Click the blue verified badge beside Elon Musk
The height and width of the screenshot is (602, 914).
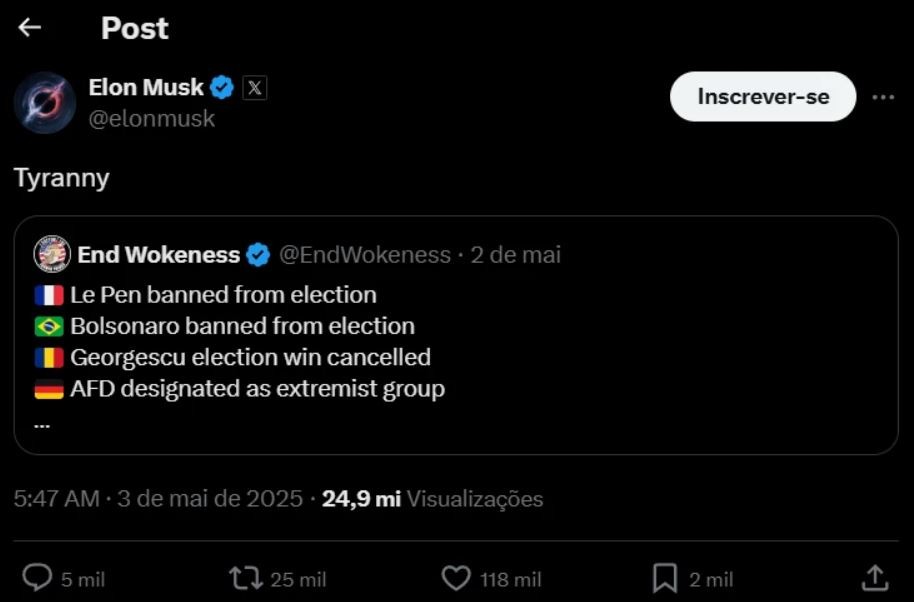coord(222,87)
